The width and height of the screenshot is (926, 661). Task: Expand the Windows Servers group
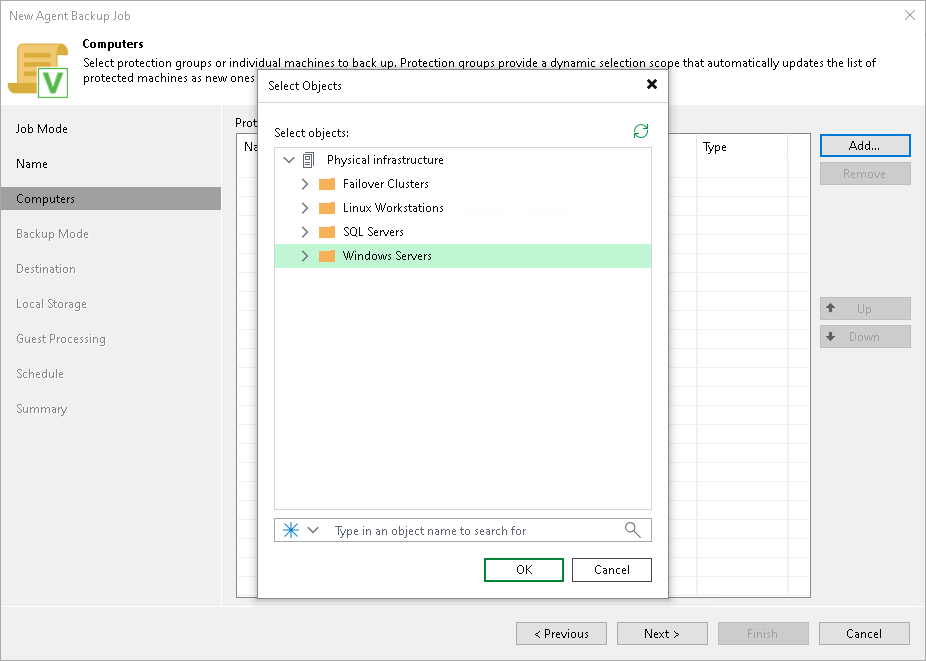click(305, 256)
